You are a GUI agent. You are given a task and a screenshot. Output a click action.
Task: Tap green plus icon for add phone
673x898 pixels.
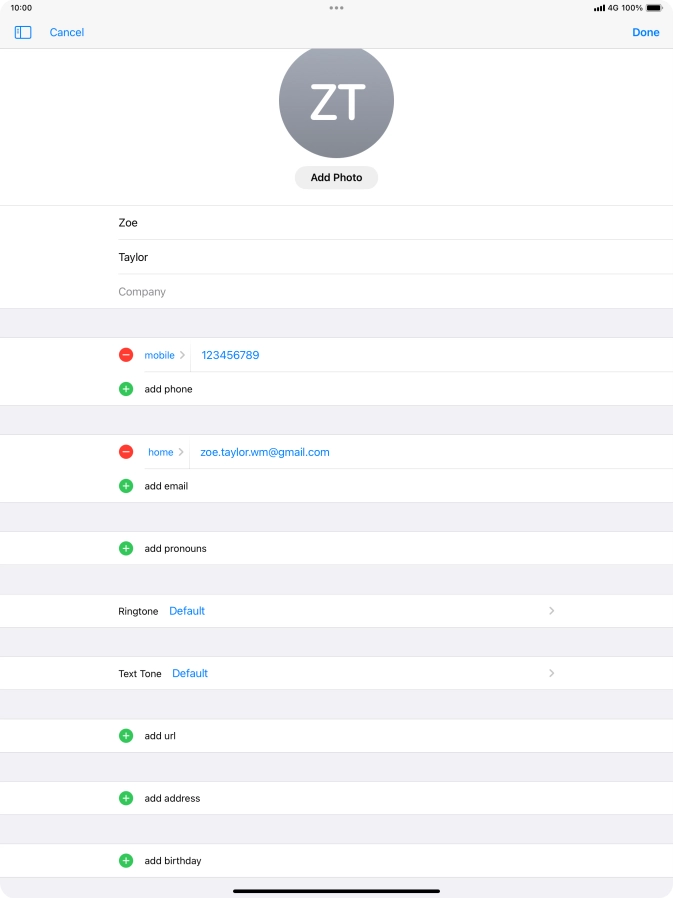point(126,389)
